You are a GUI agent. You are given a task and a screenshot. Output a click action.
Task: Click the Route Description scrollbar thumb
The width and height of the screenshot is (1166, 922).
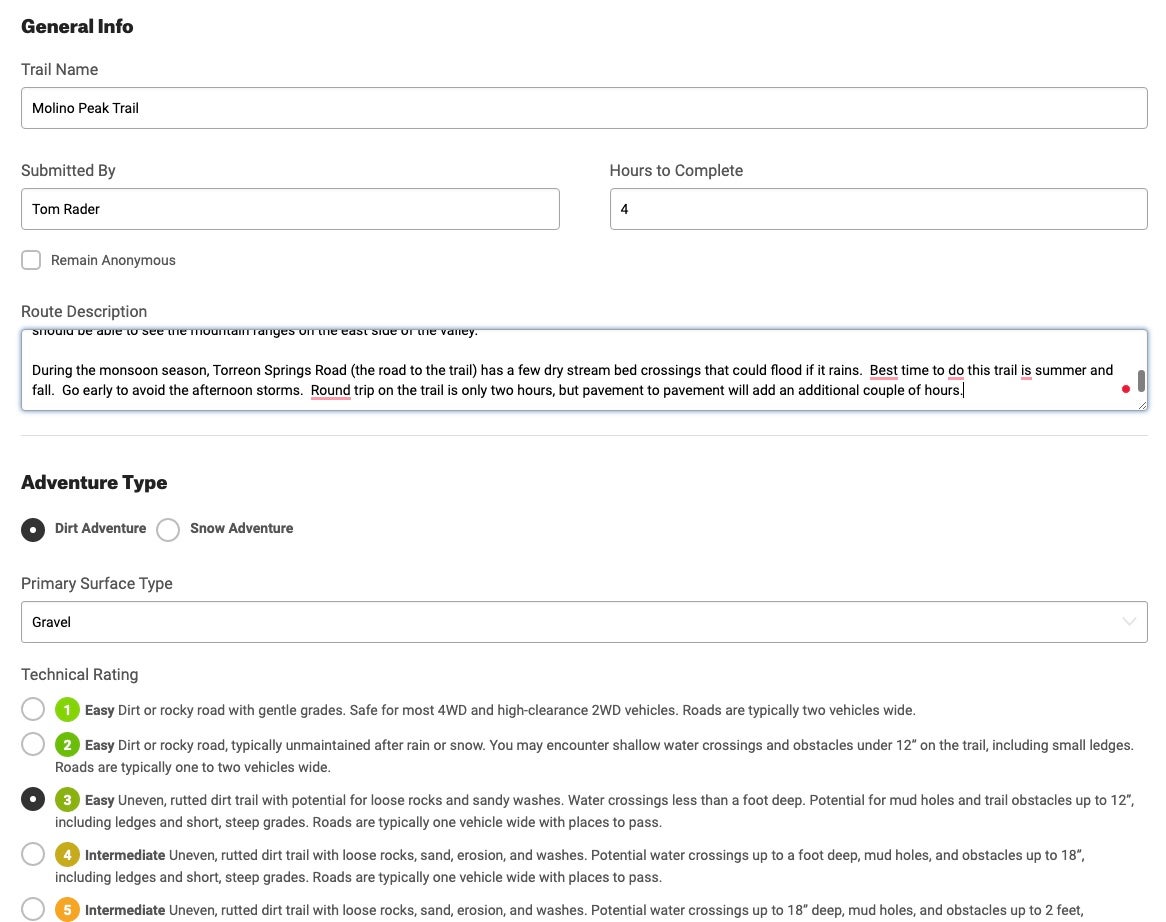pyautogui.click(x=1141, y=381)
